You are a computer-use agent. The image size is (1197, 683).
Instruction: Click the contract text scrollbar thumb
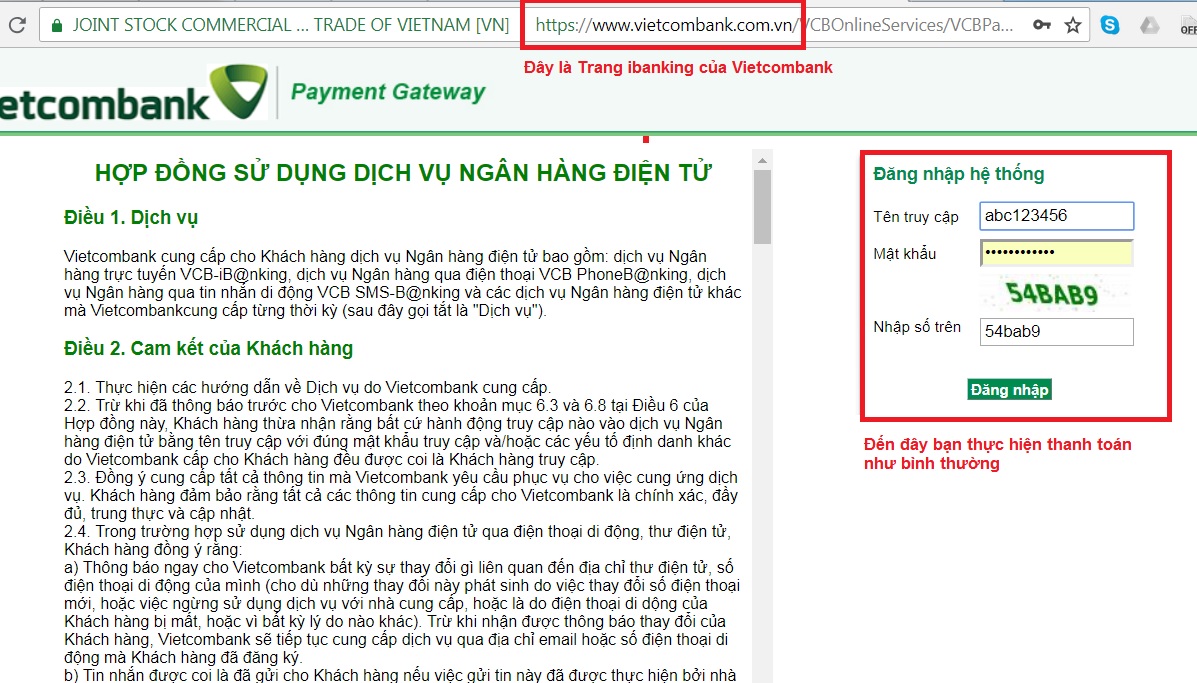pos(762,207)
